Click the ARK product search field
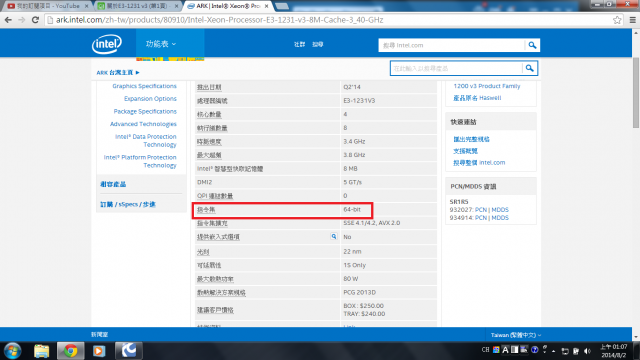 [456, 68]
